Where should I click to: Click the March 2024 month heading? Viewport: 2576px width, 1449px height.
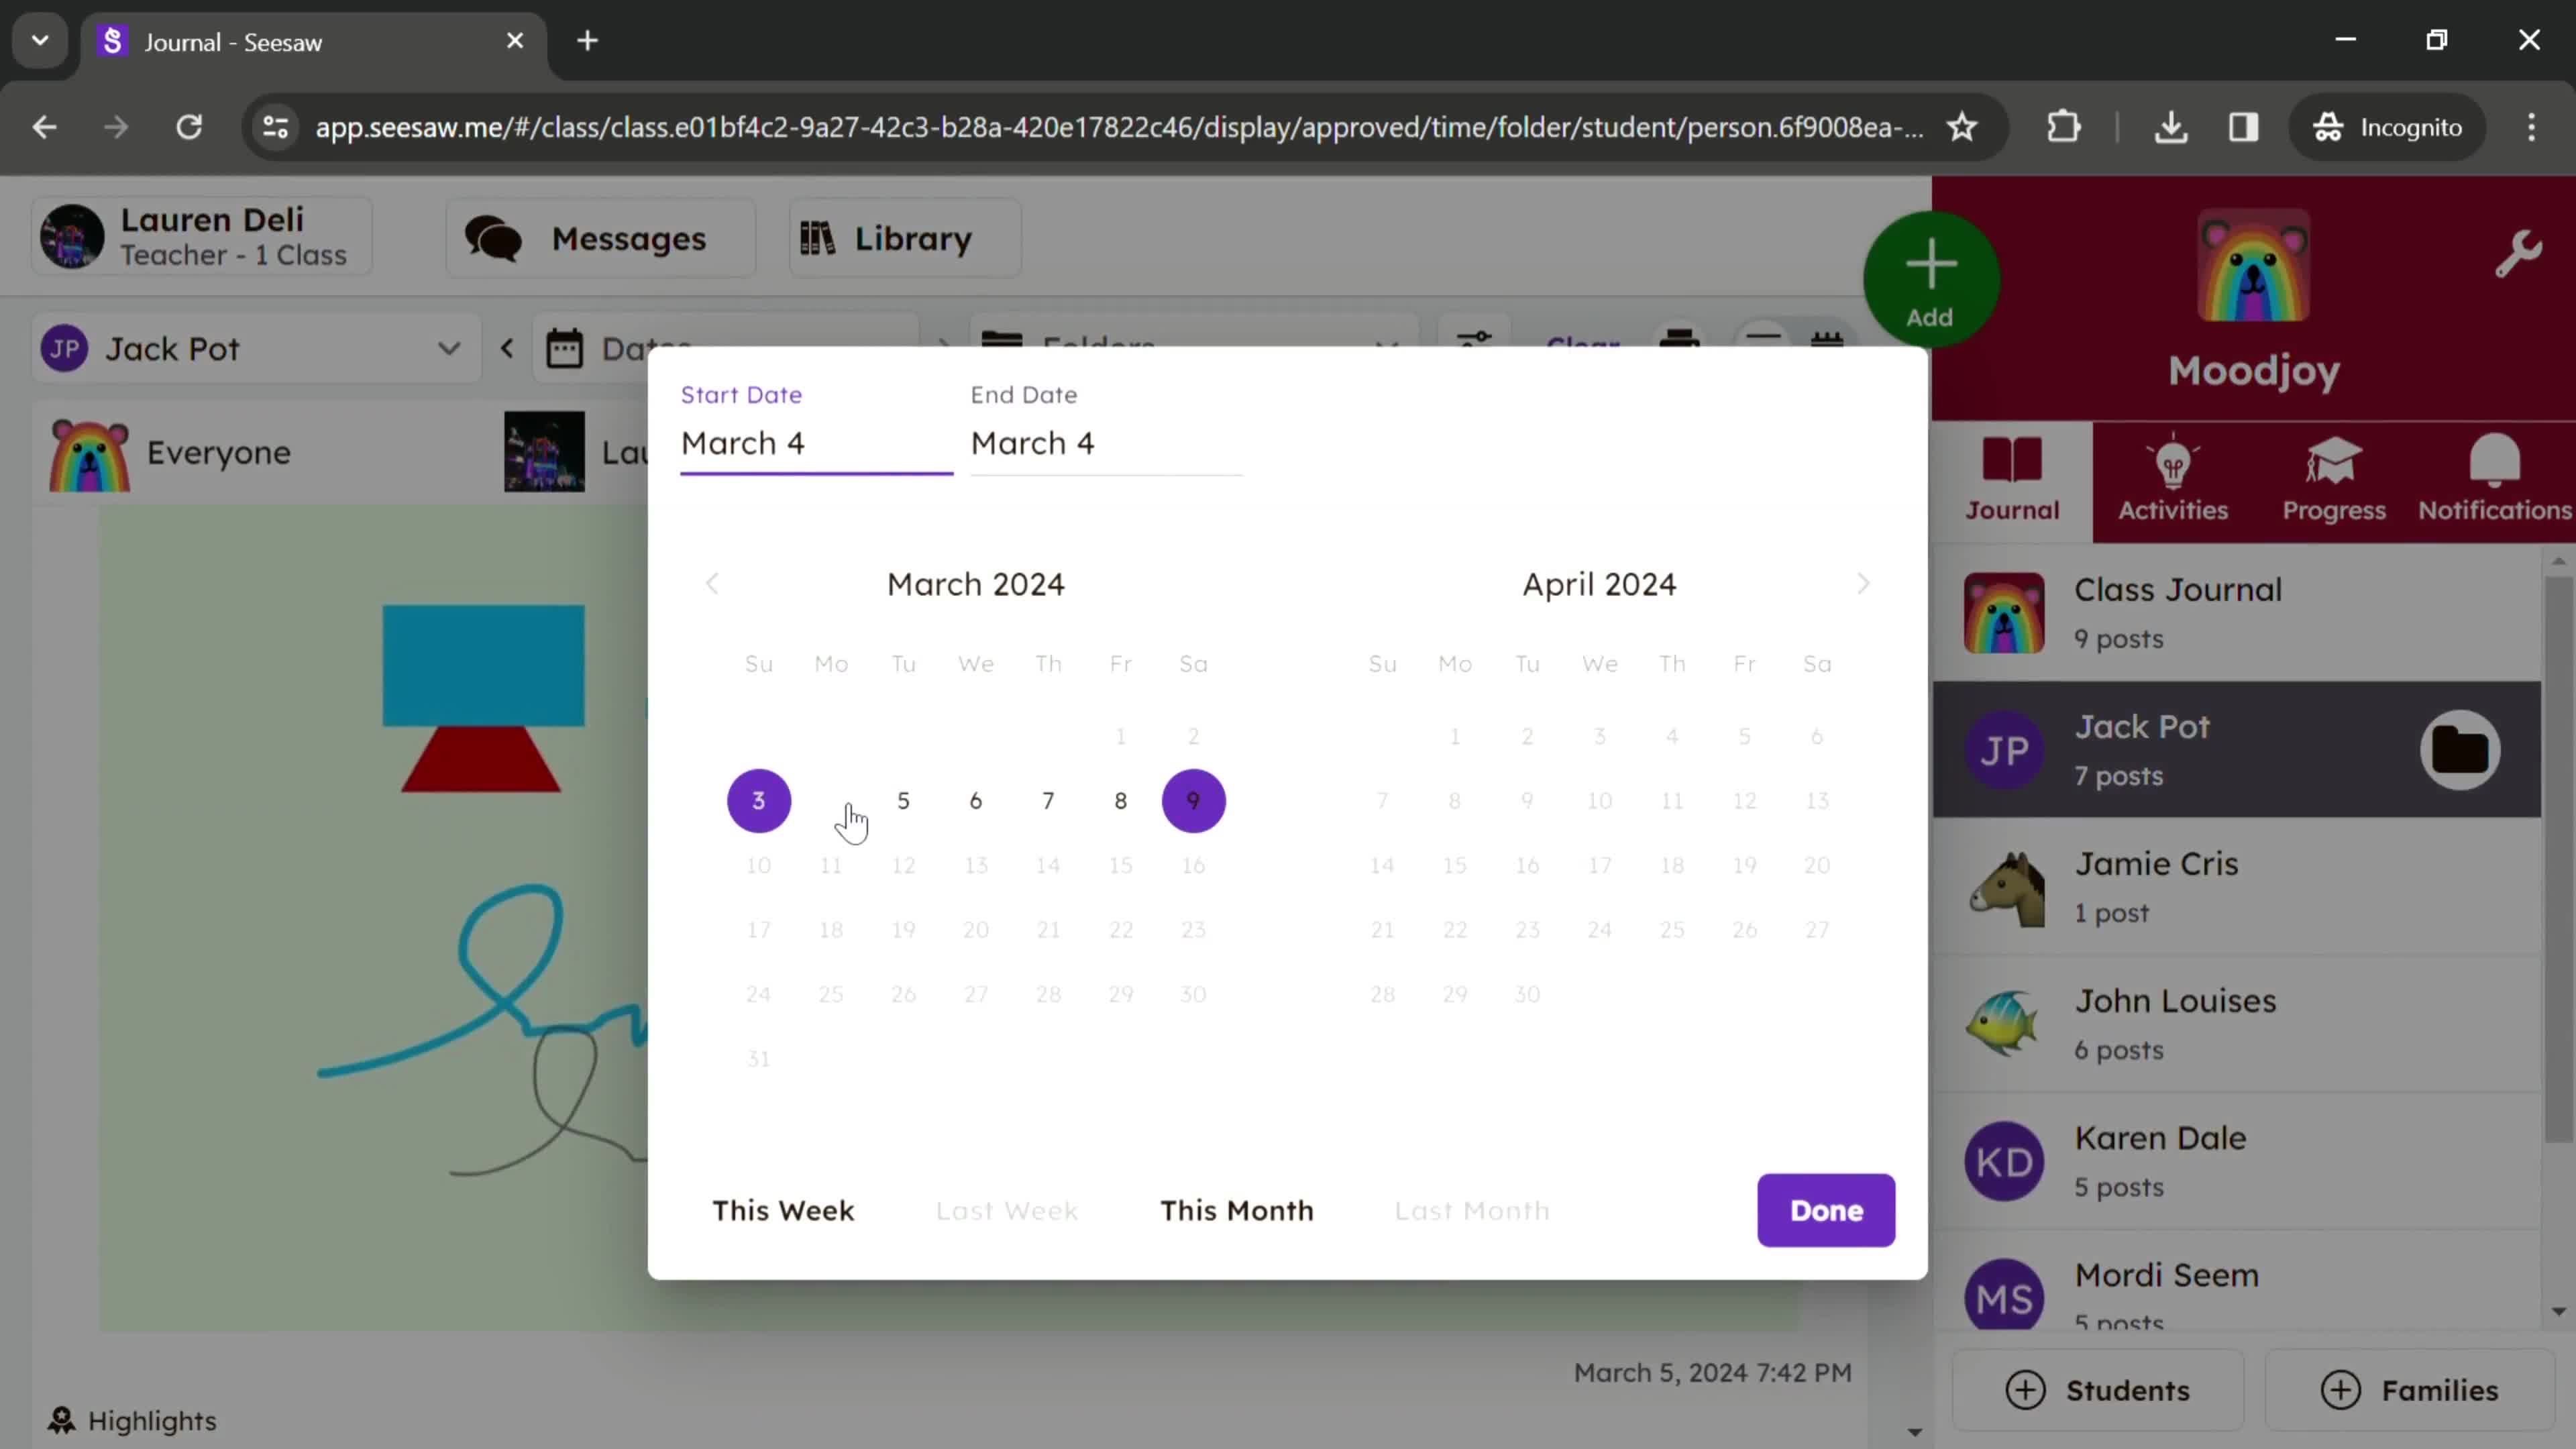click(x=975, y=584)
